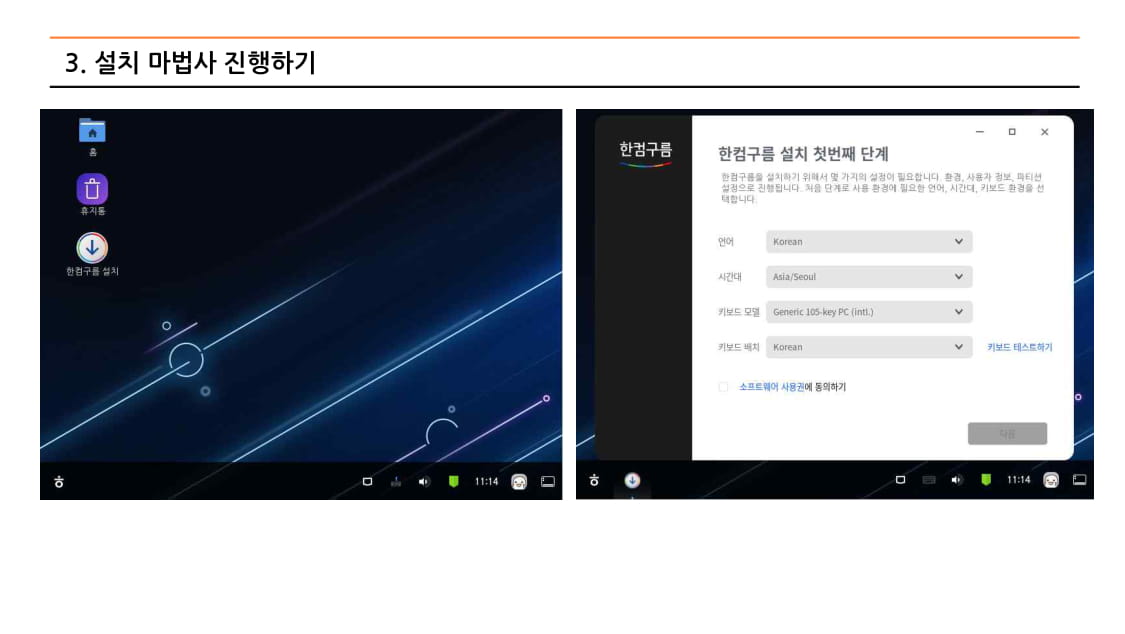The height and width of the screenshot is (634, 1125).
Task: Click the 11:14 clock in left taskbar
Action: tap(486, 482)
